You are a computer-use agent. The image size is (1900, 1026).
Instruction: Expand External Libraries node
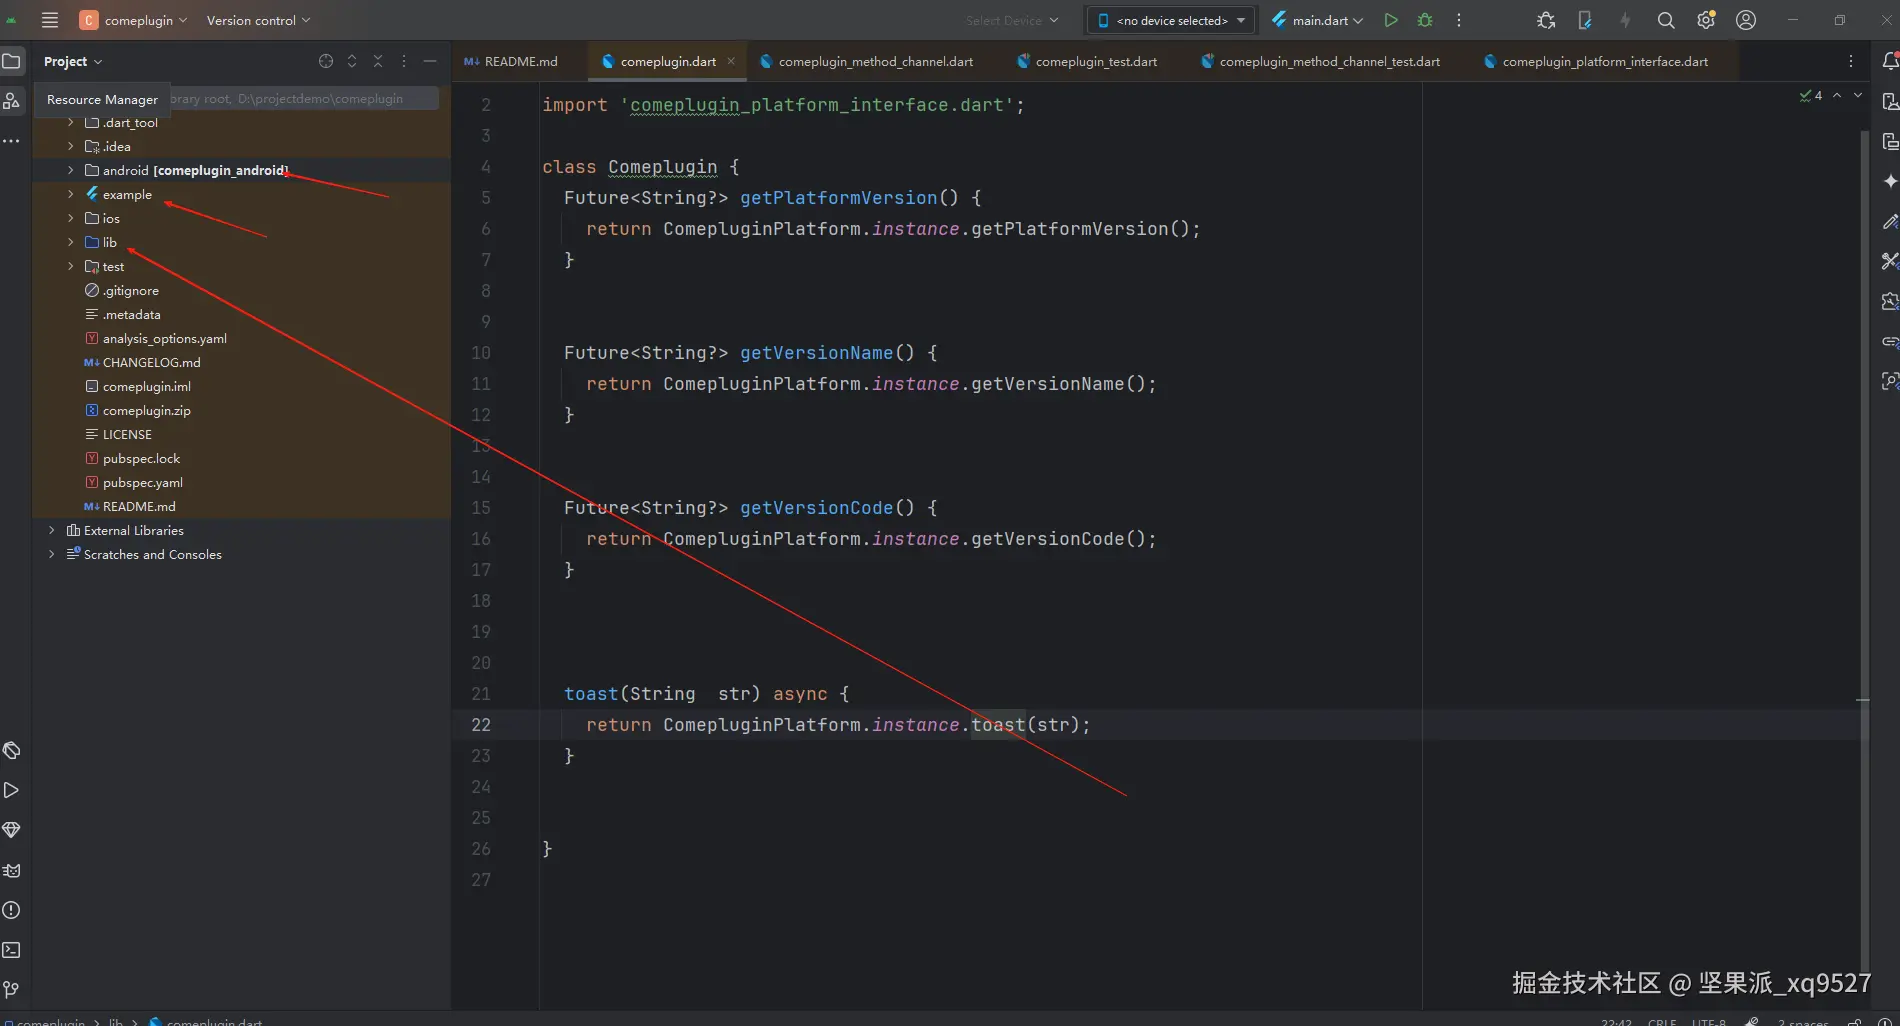coord(51,530)
